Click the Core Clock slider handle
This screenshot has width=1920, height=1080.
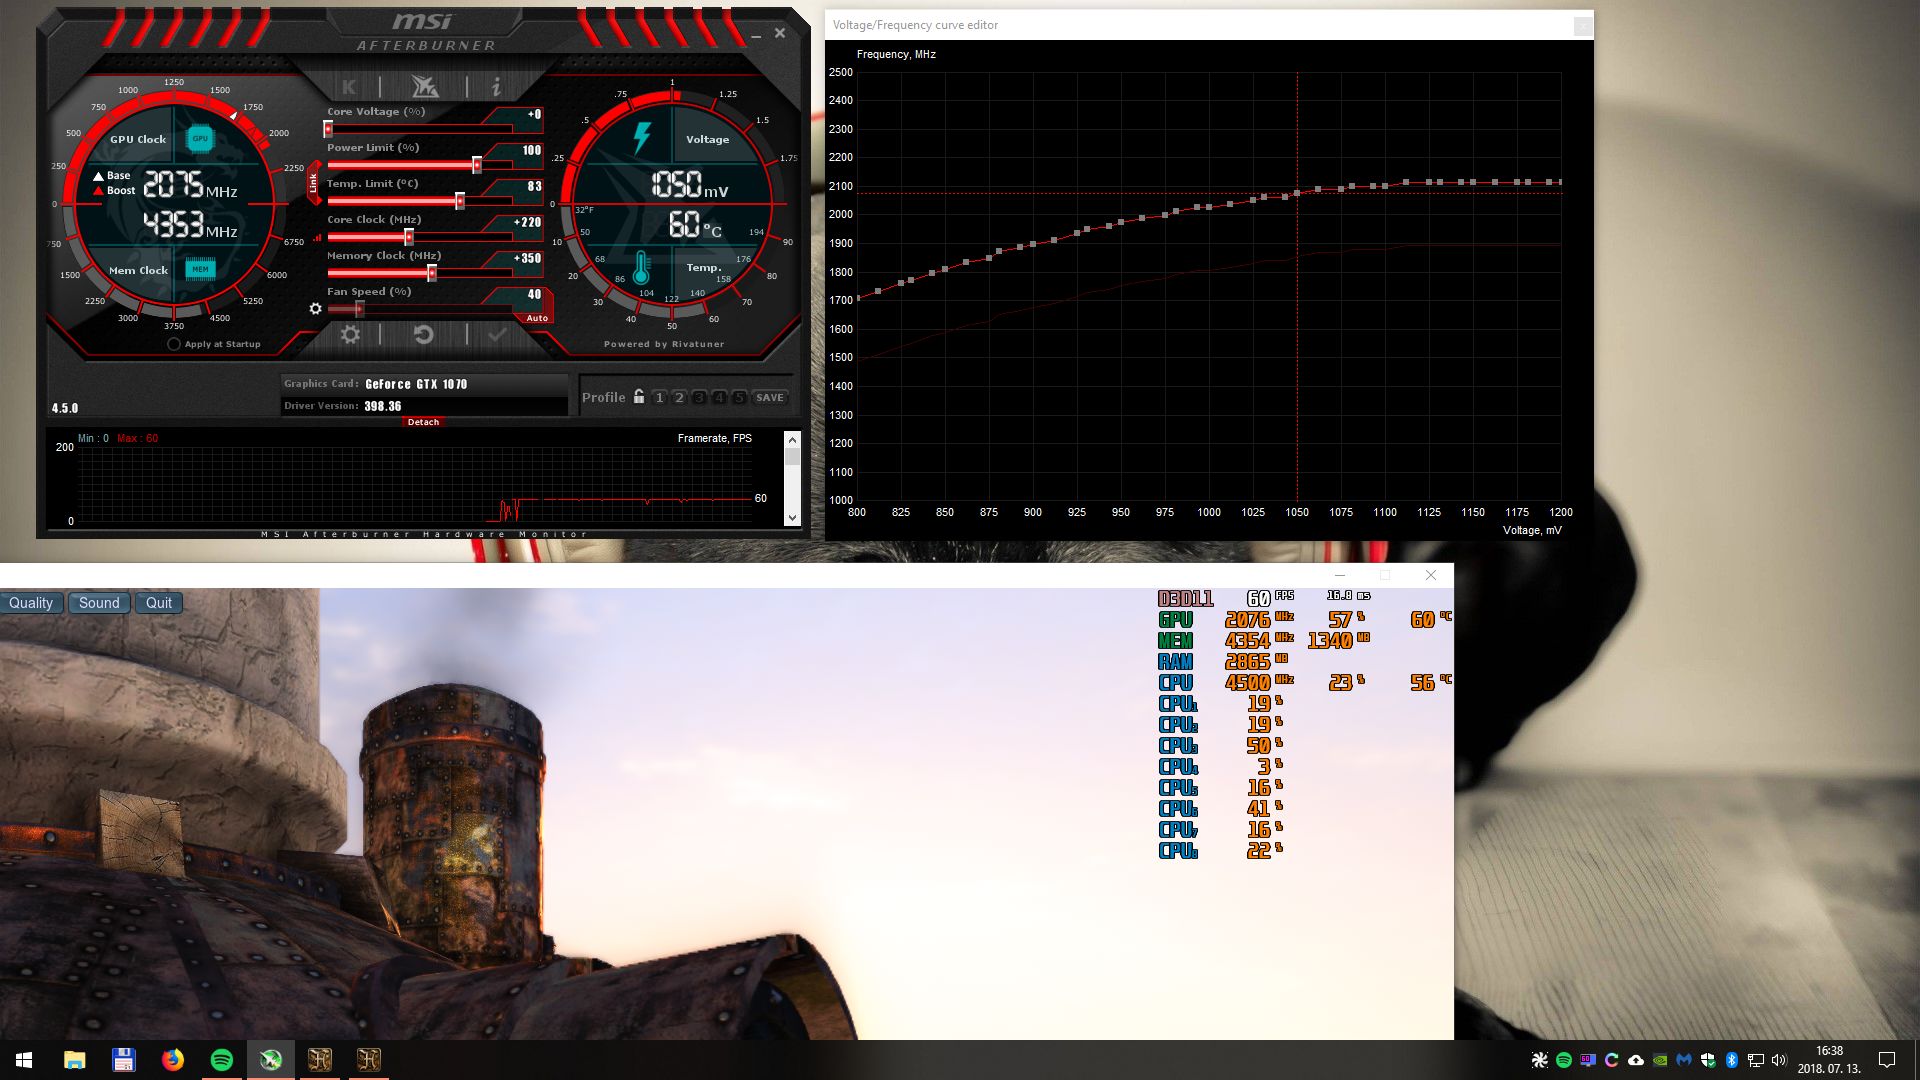[409, 237]
